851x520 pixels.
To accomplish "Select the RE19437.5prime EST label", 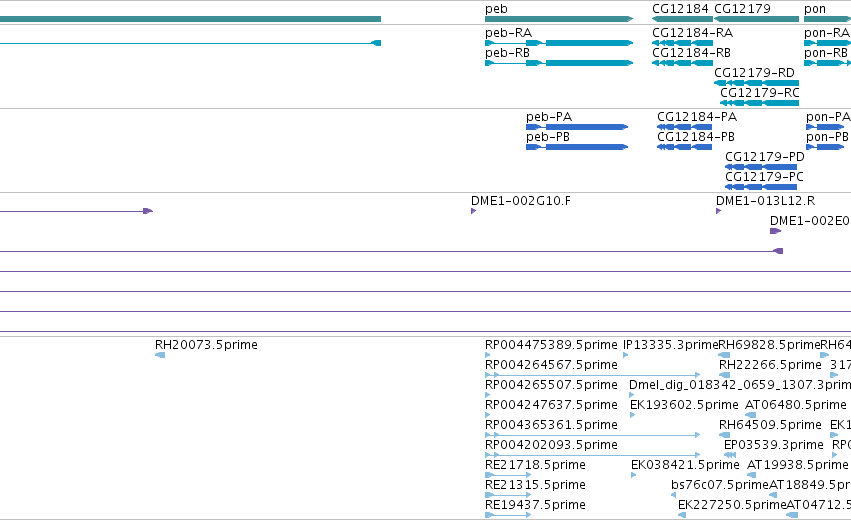I will [535, 505].
